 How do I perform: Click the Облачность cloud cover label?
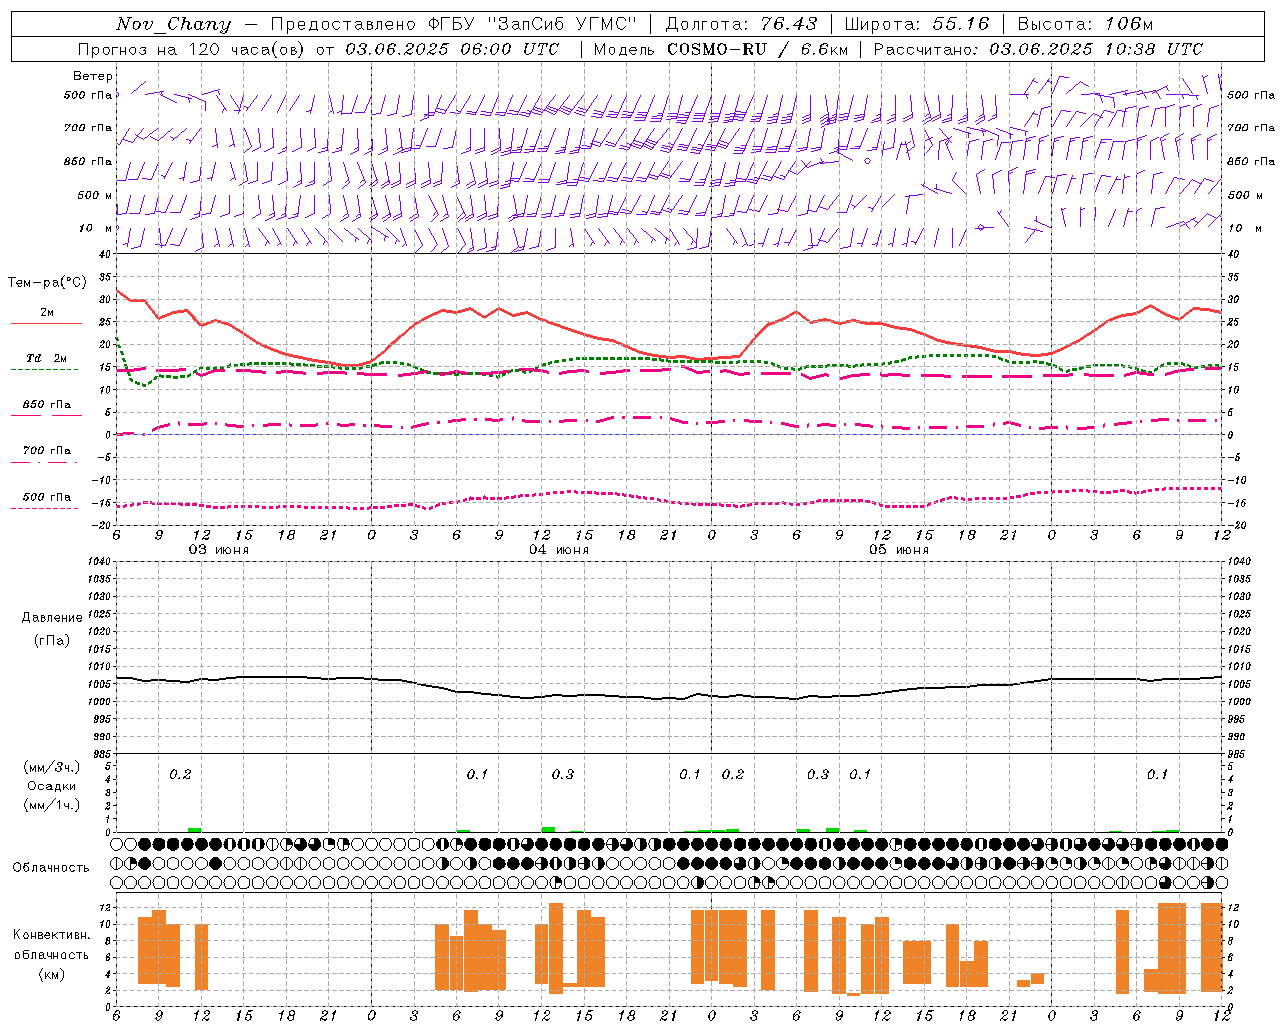tap(51, 868)
